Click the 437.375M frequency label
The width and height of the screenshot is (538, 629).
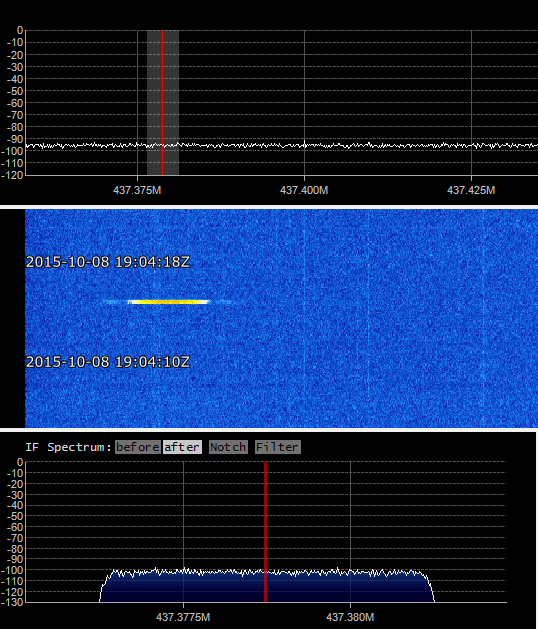[137, 190]
